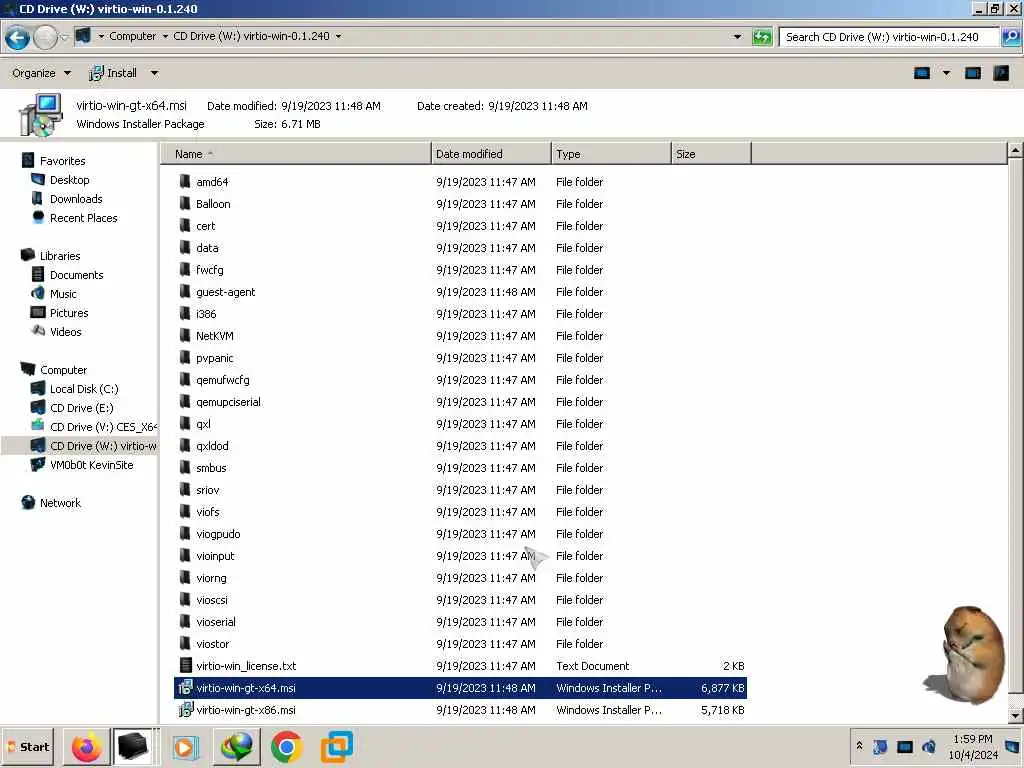Open the Organize dropdown menu

[41, 73]
